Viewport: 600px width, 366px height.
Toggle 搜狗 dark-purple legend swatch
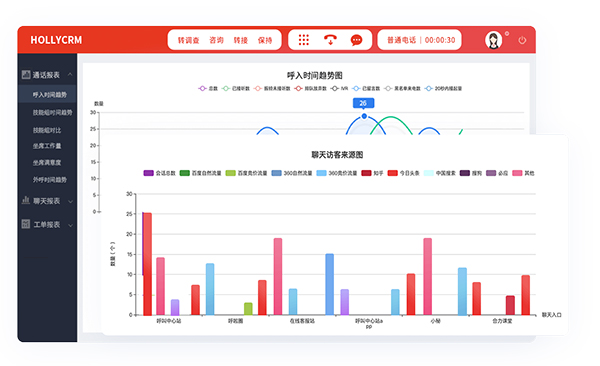(x=465, y=173)
